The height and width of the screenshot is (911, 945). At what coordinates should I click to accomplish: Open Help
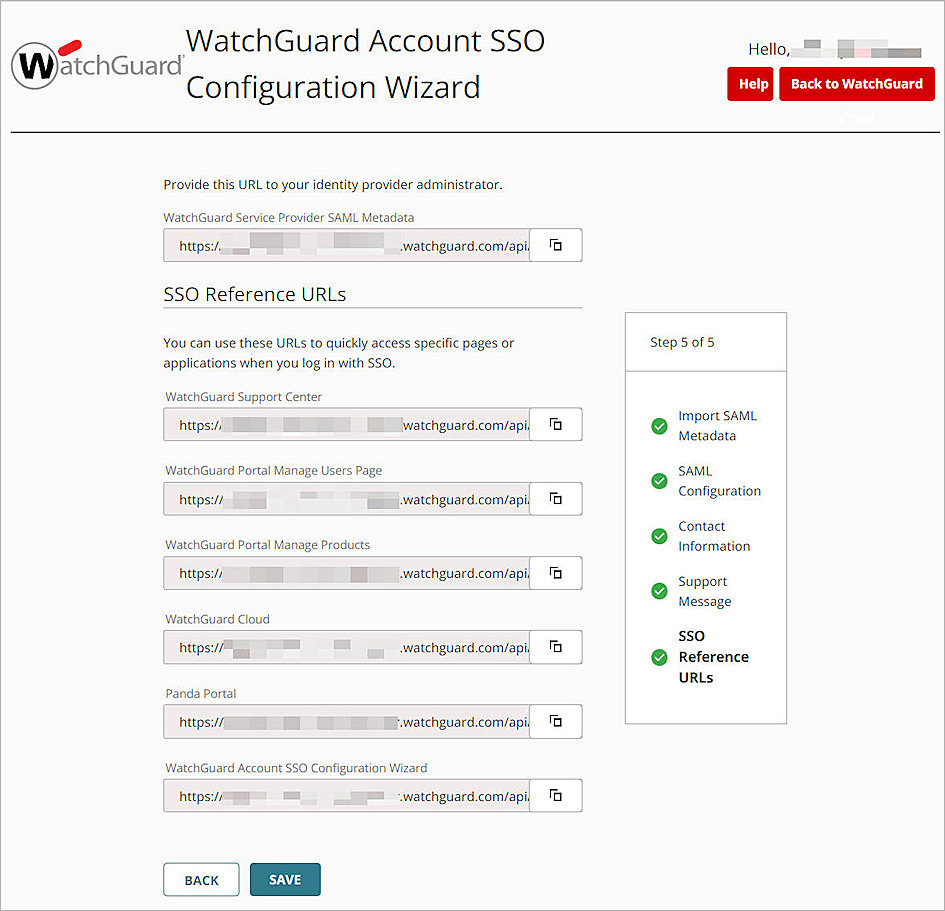point(750,84)
